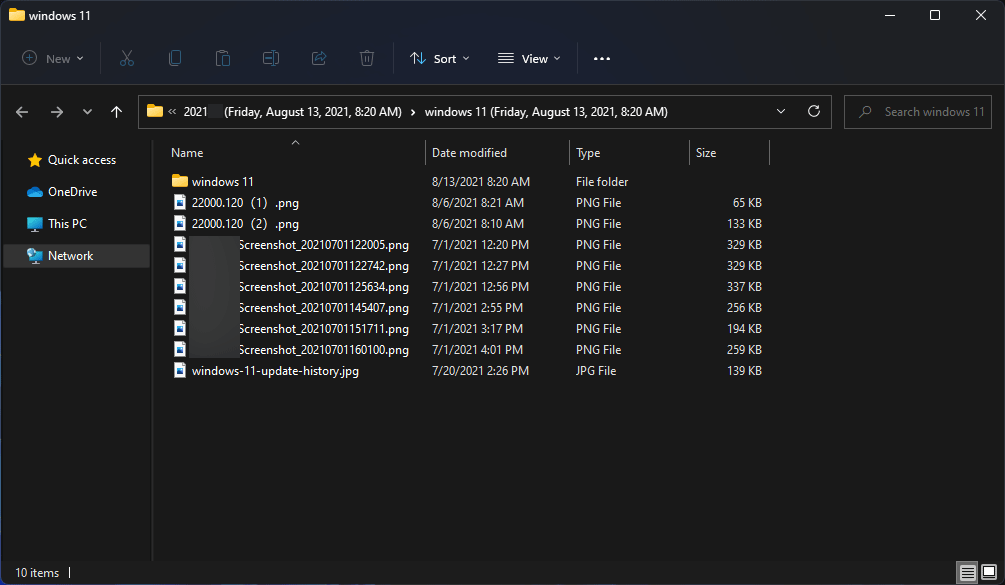Screen dimensions: 1005x585
Task: Sort by the Size column header
Action: click(x=706, y=152)
